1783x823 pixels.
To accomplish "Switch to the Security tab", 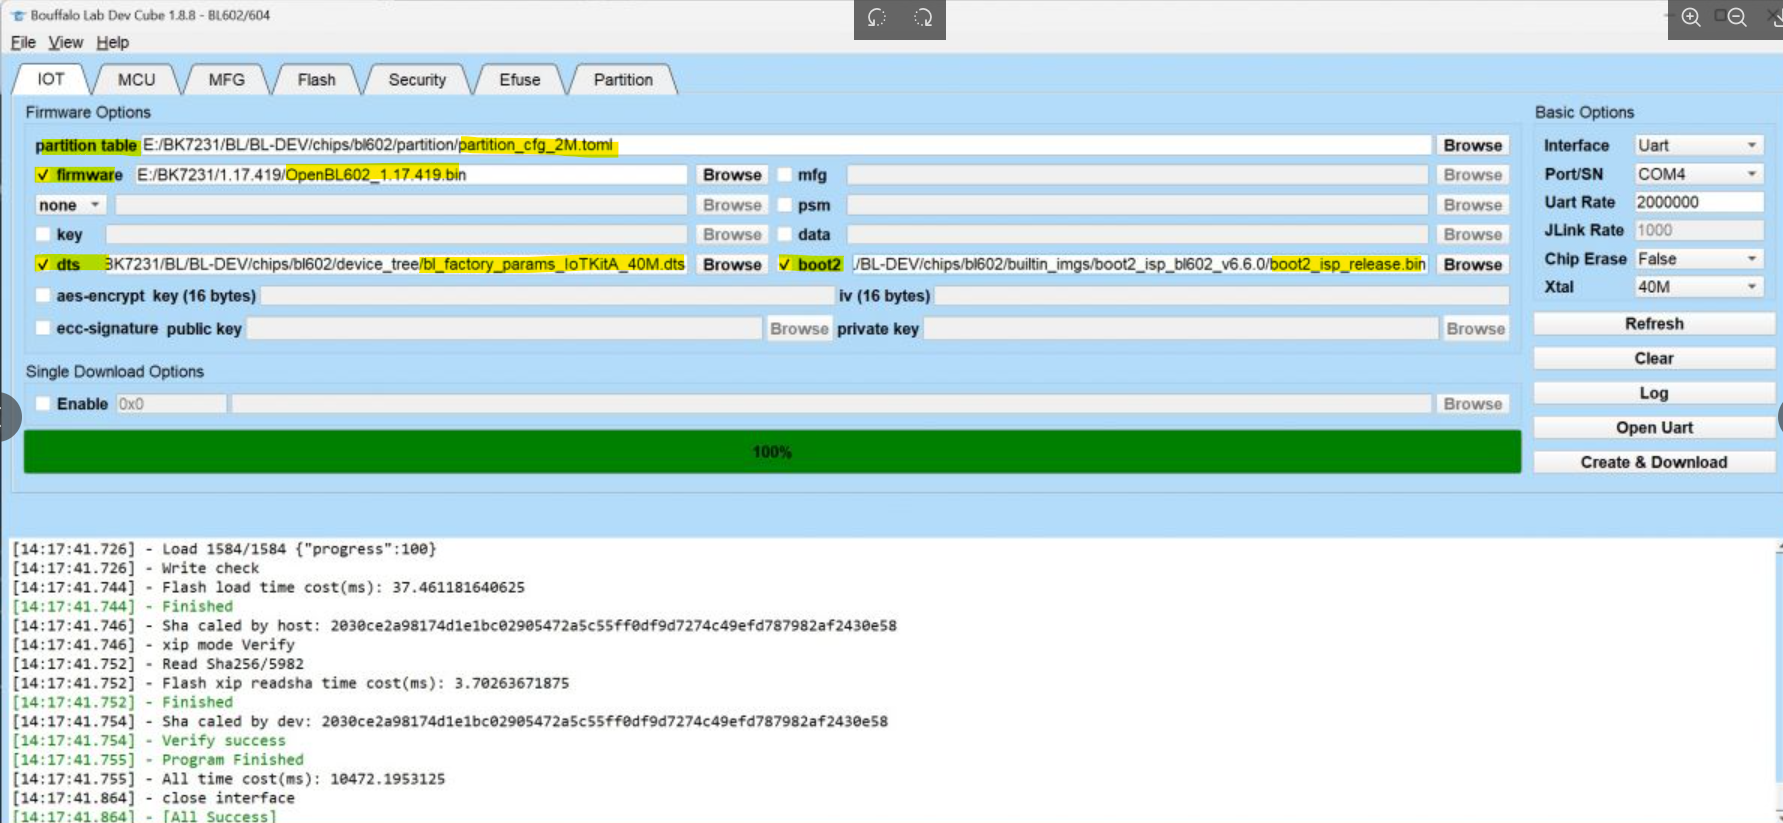I will 417,79.
